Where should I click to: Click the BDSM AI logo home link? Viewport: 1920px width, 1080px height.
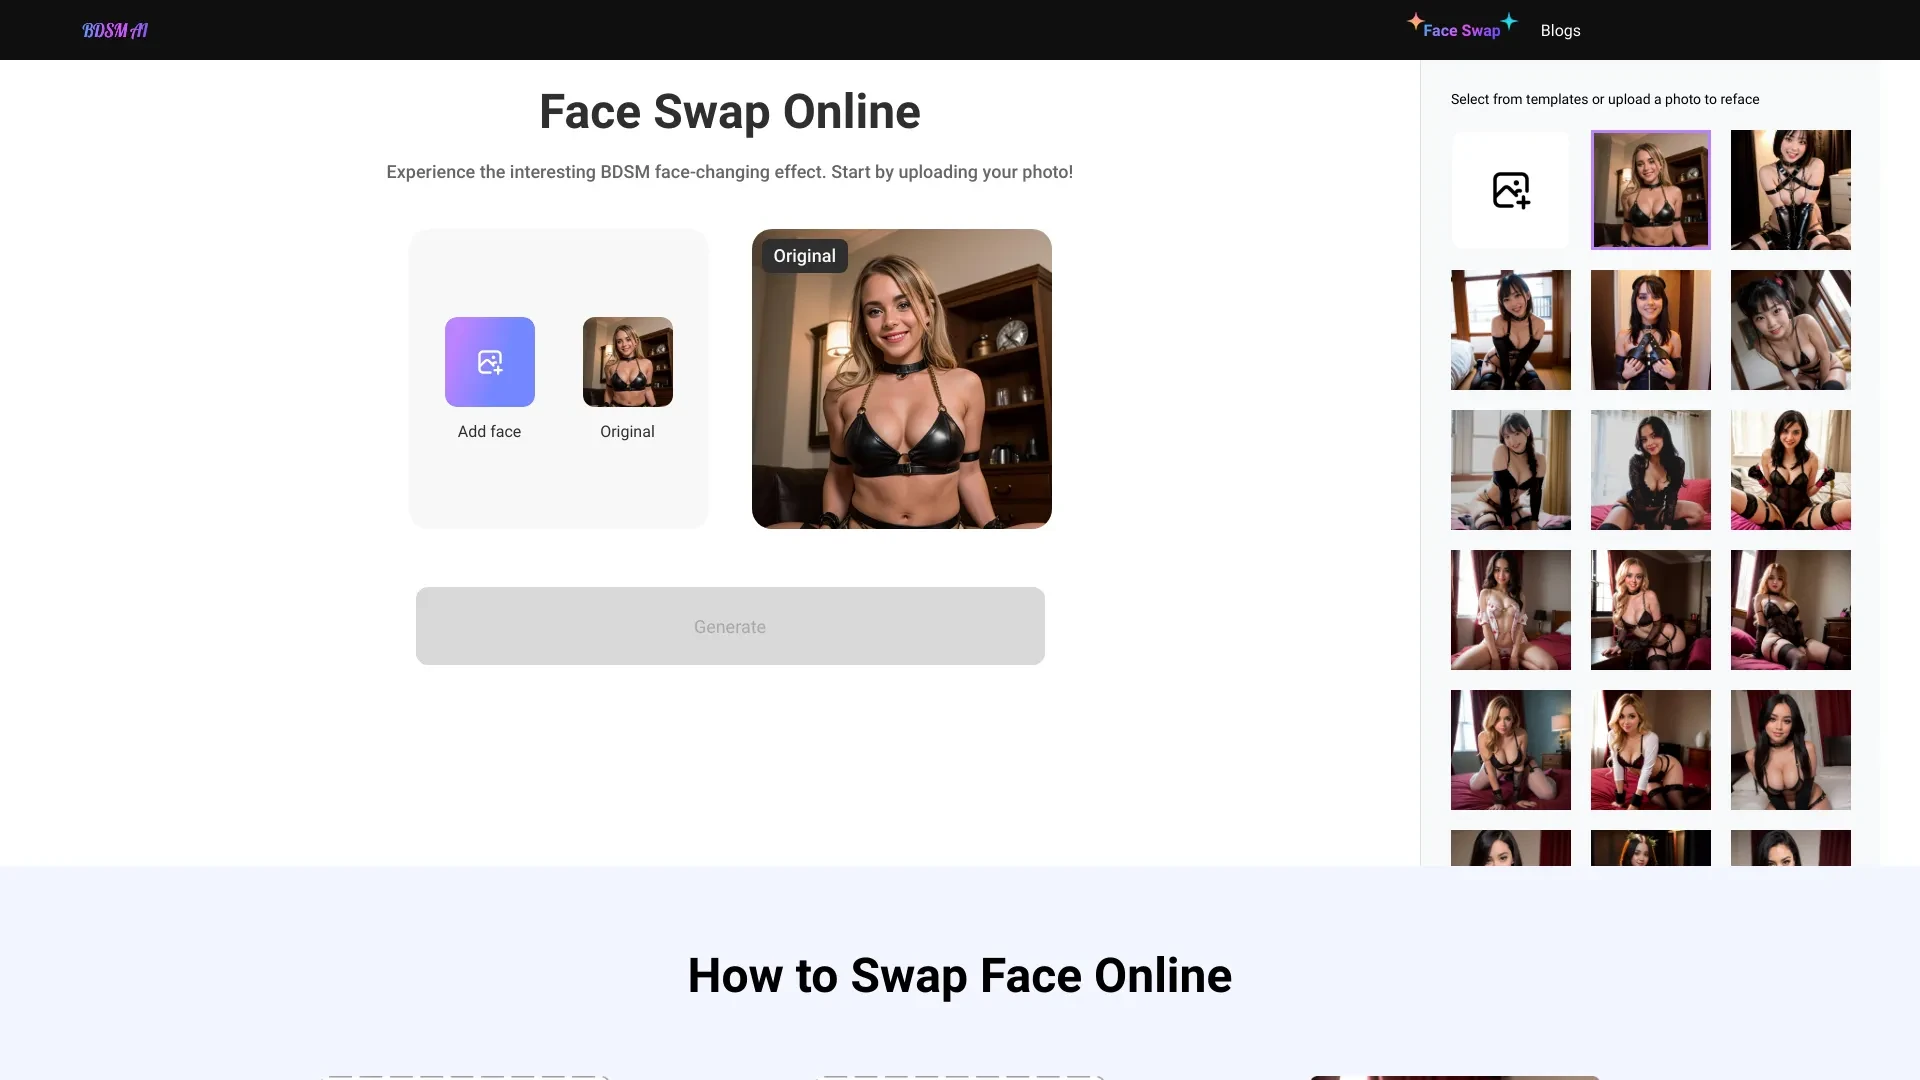pos(115,29)
